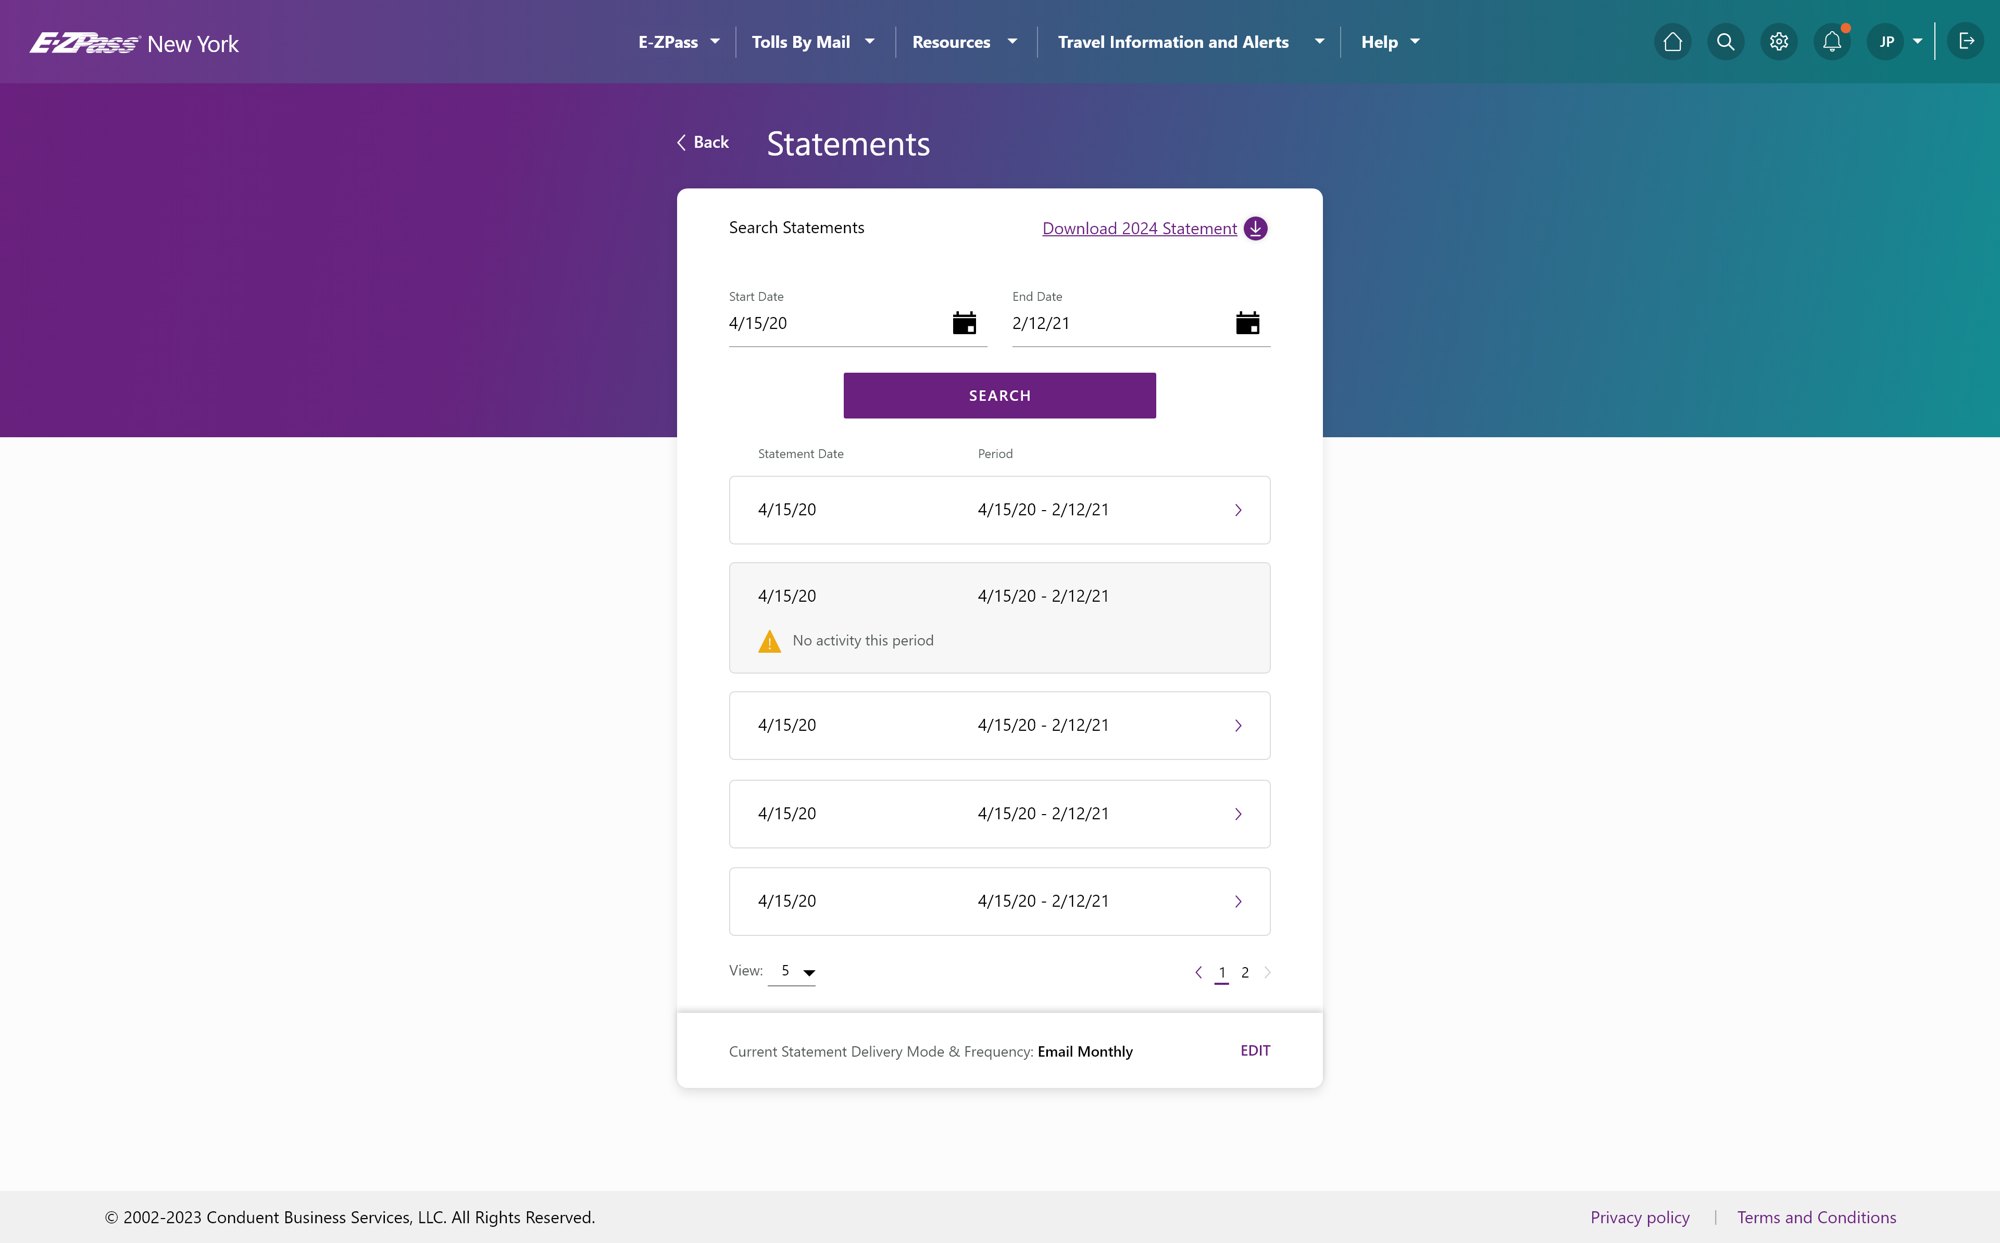The width and height of the screenshot is (2000, 1243).
Task: Expand the Help menu
Action: [1390, 42]
